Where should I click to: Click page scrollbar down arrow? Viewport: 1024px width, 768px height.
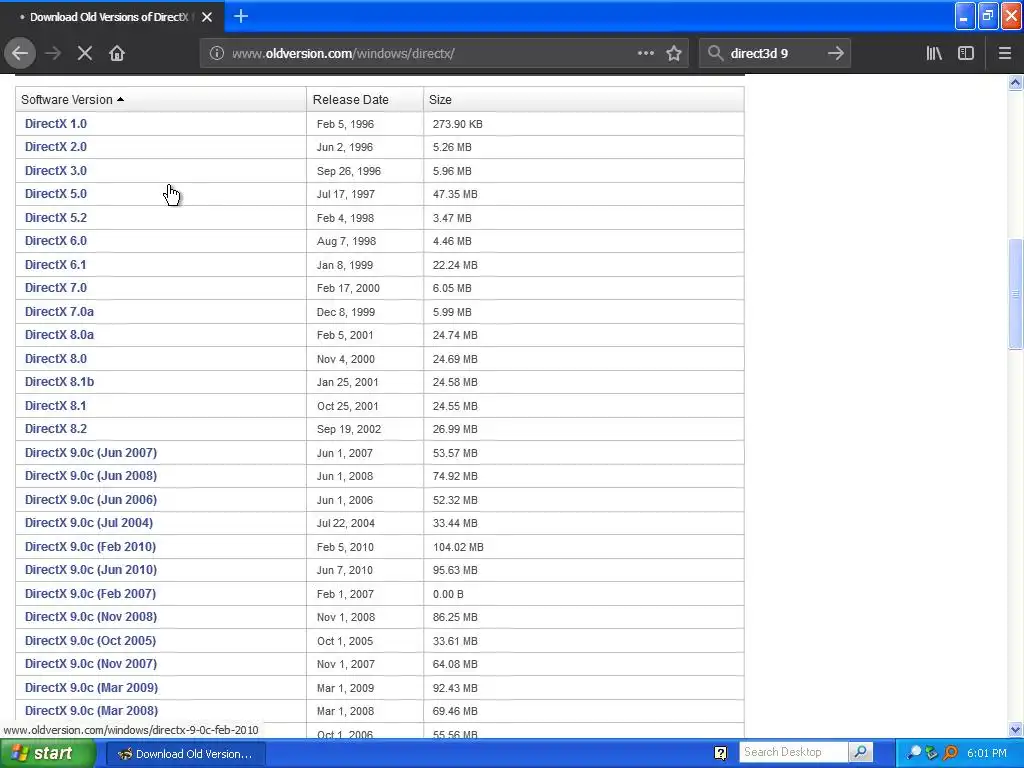(1015, 729)
